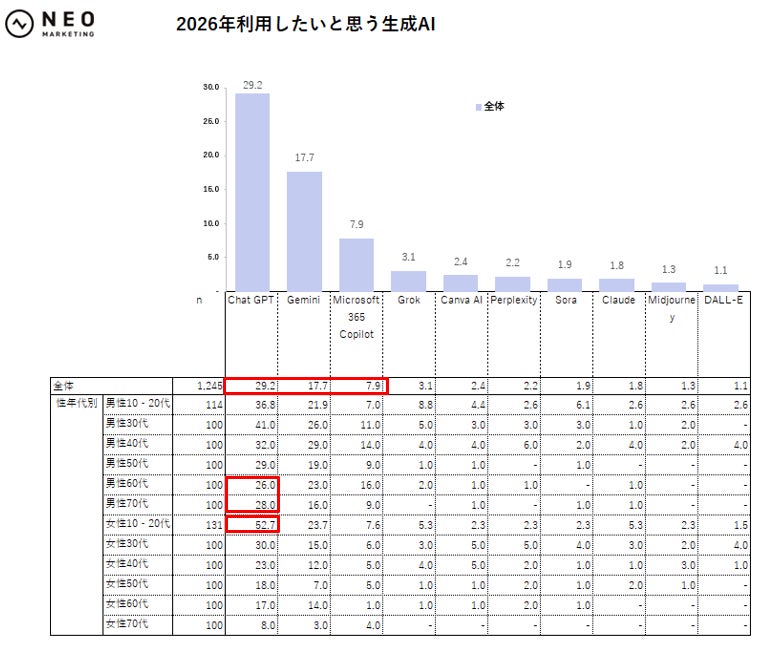Screen dimensions: 767x649
Task: Click the 女性10 - 20代 row label
Action: click(138, 524)
